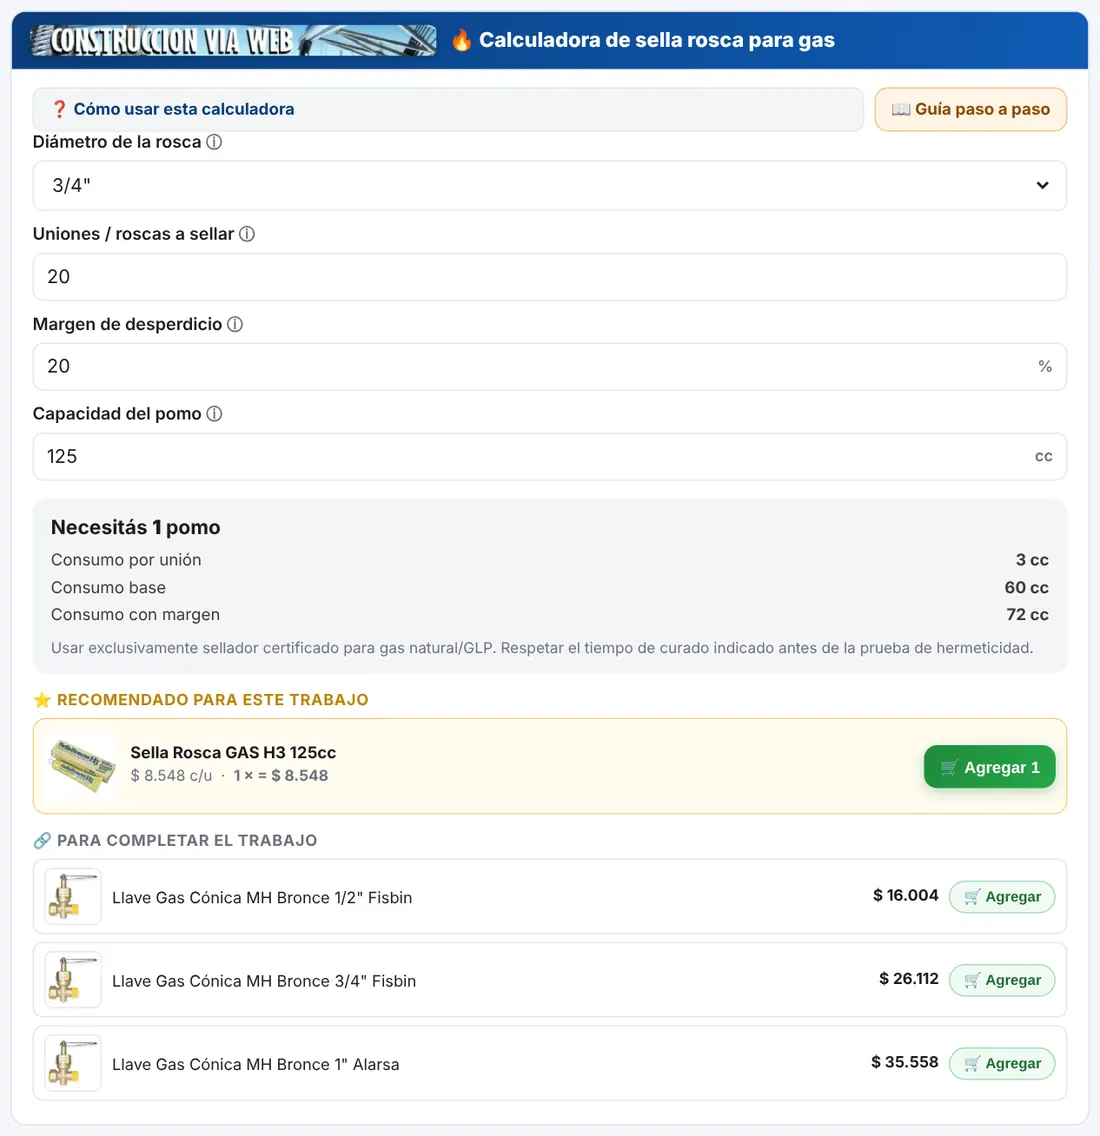1100x1136 pixels.
Task: Add Llave Gas Cónica 3/4" Fisbin to cart
Action: coord(1001,980)
